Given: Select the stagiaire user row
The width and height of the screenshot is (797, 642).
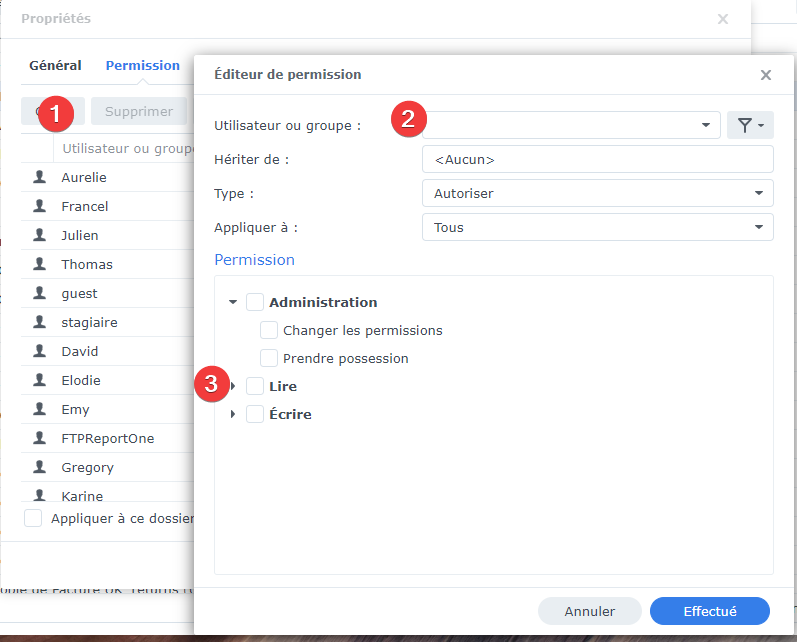Looking at the screenshot, I should (107, 322).
